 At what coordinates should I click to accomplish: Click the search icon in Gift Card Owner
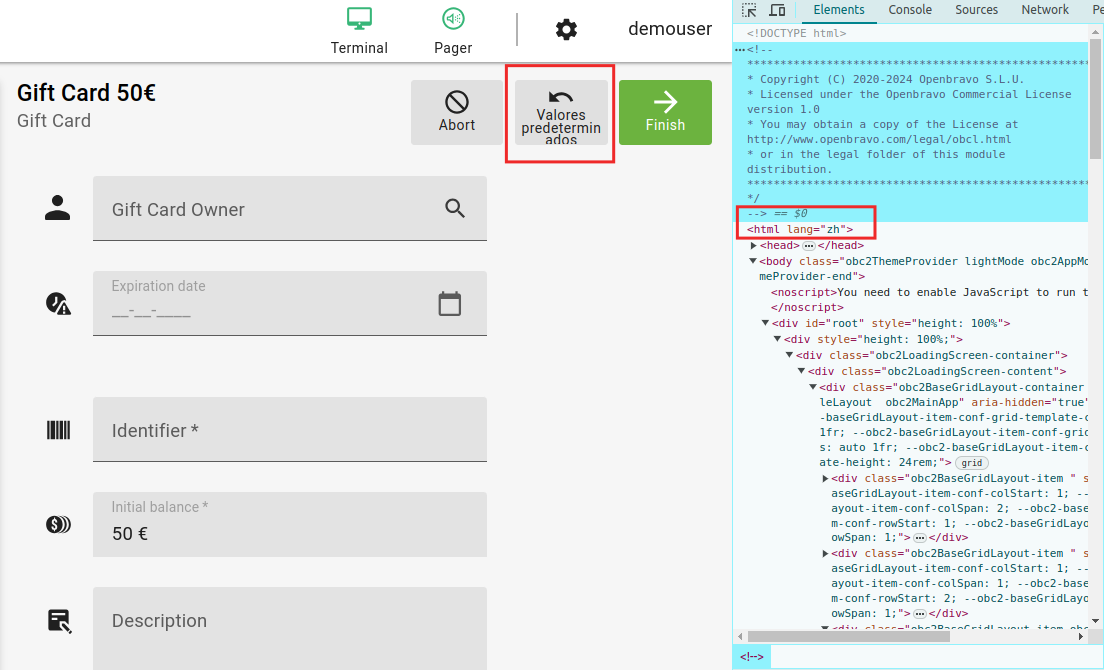pos(455,208)
